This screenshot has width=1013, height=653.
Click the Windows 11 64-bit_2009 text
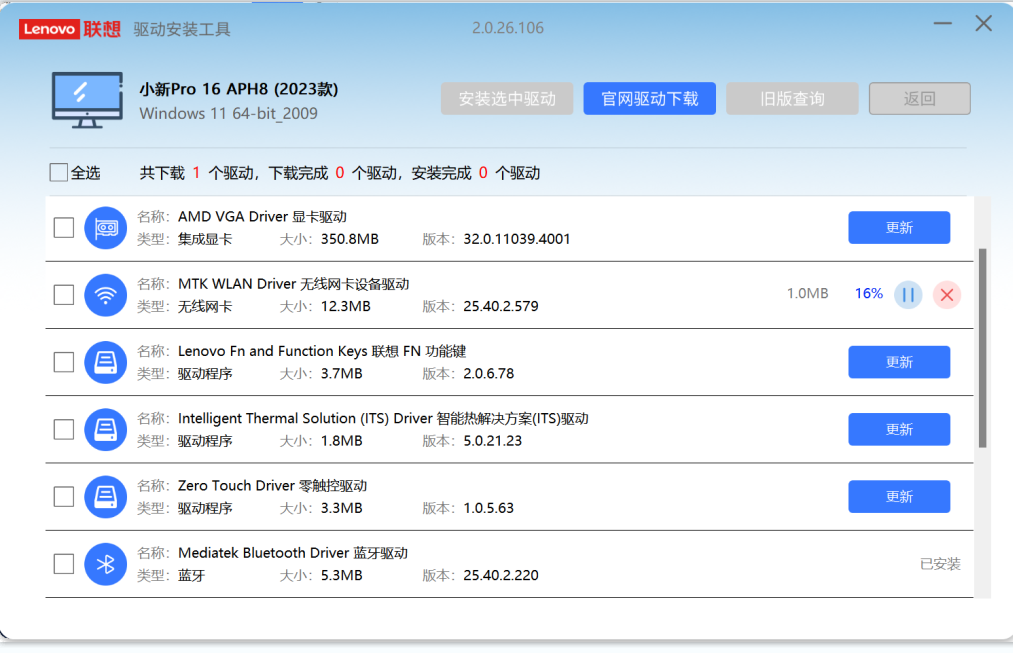coord(229,114)
